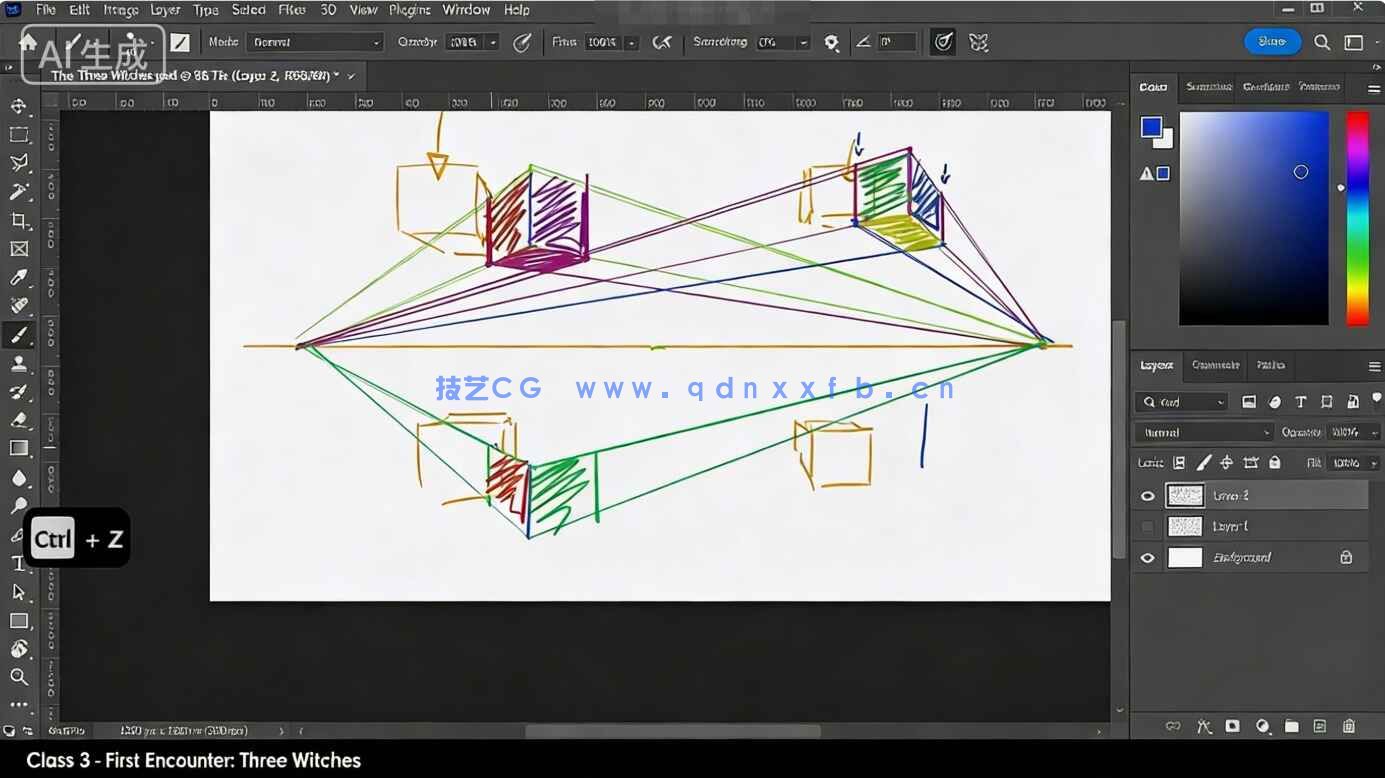Image resolution: width=1385 pixels, height=778 pixels.
Task: Select the Move tool
Action: (x=18, y=107)
